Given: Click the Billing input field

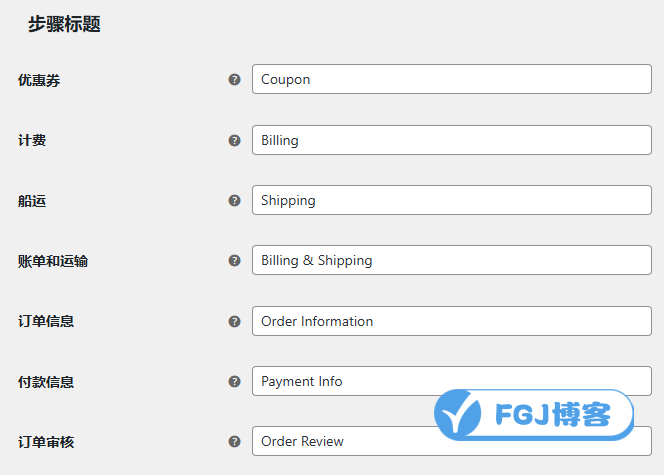Looking at the screenshot, I should (451, 140).
